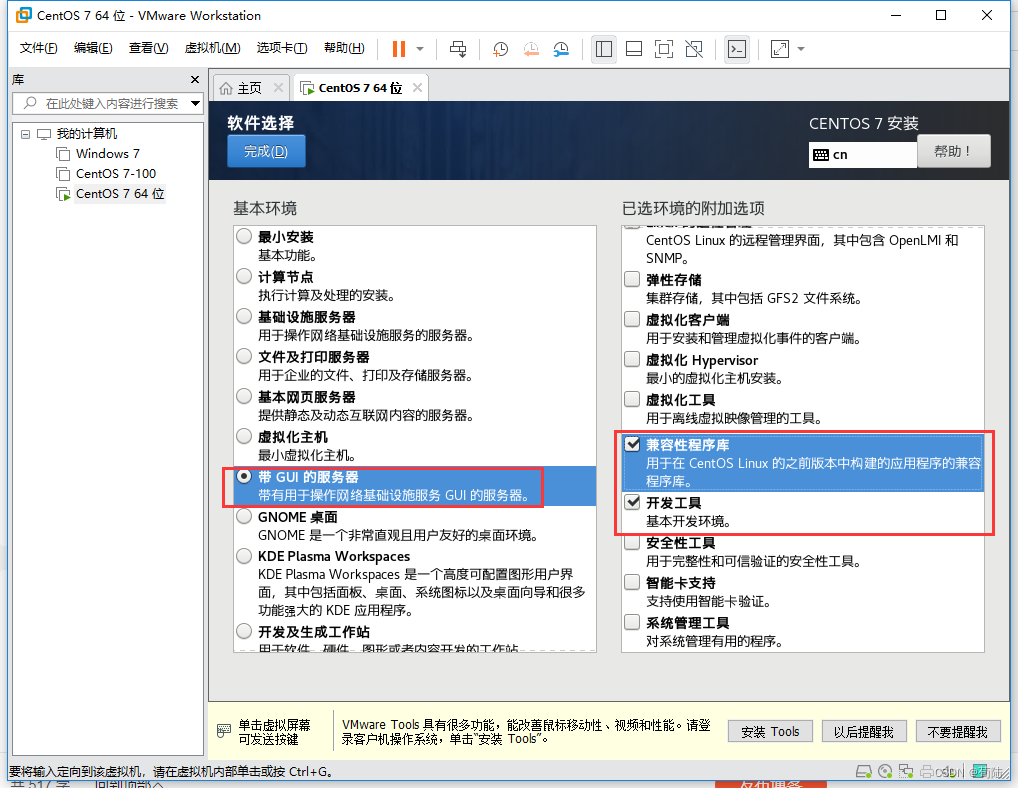Revert to the previous snapshot
Viewport: 1018px width, 788px height.
point(530,49)
